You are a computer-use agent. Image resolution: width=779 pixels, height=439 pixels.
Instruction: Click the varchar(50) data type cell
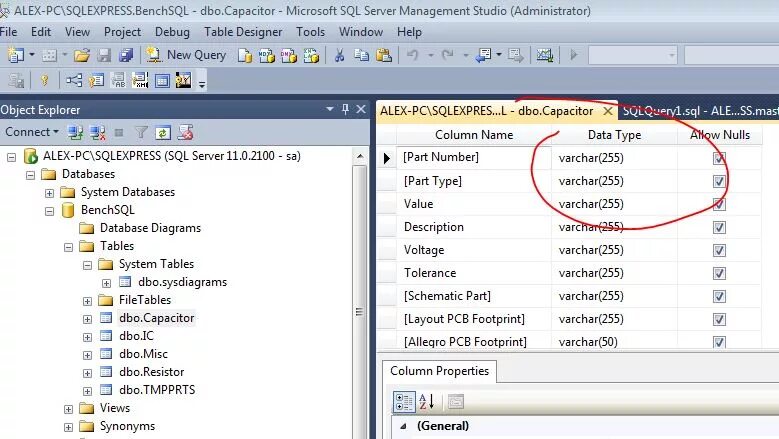tap(614, 342)
